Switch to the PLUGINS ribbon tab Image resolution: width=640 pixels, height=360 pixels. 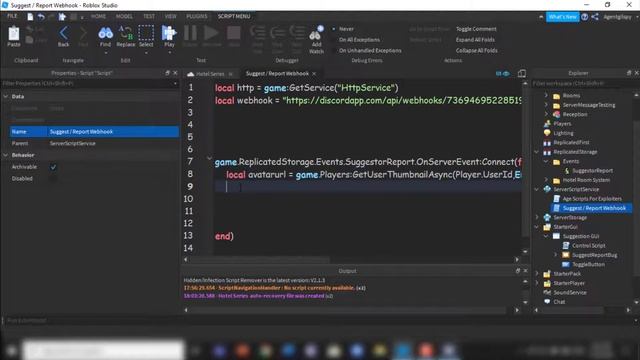pyautogui.click(x=197, y=16)
